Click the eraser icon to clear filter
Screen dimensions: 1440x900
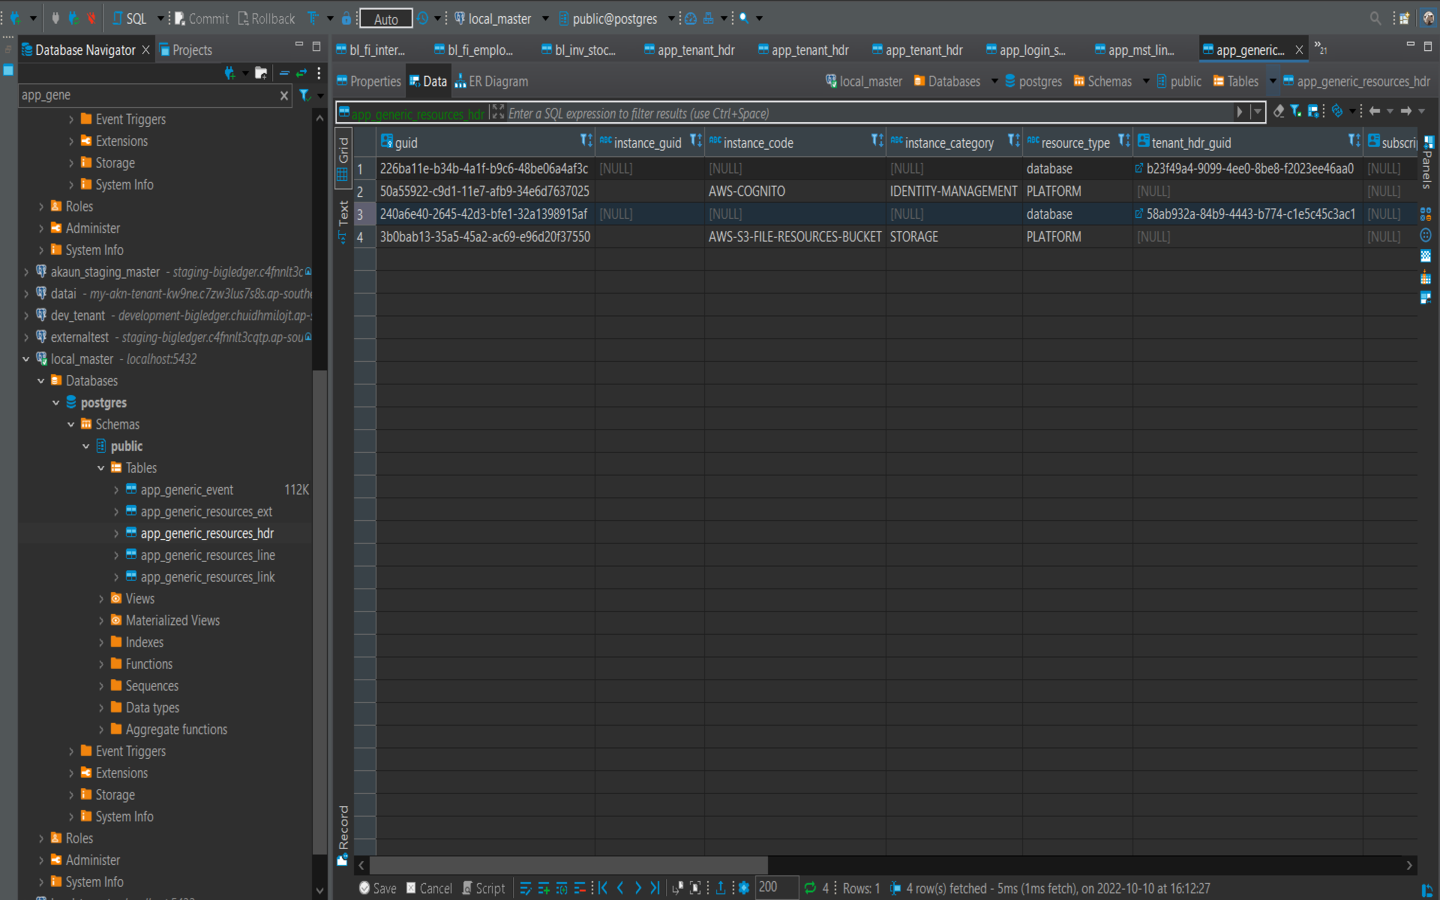pos(1278,111)
